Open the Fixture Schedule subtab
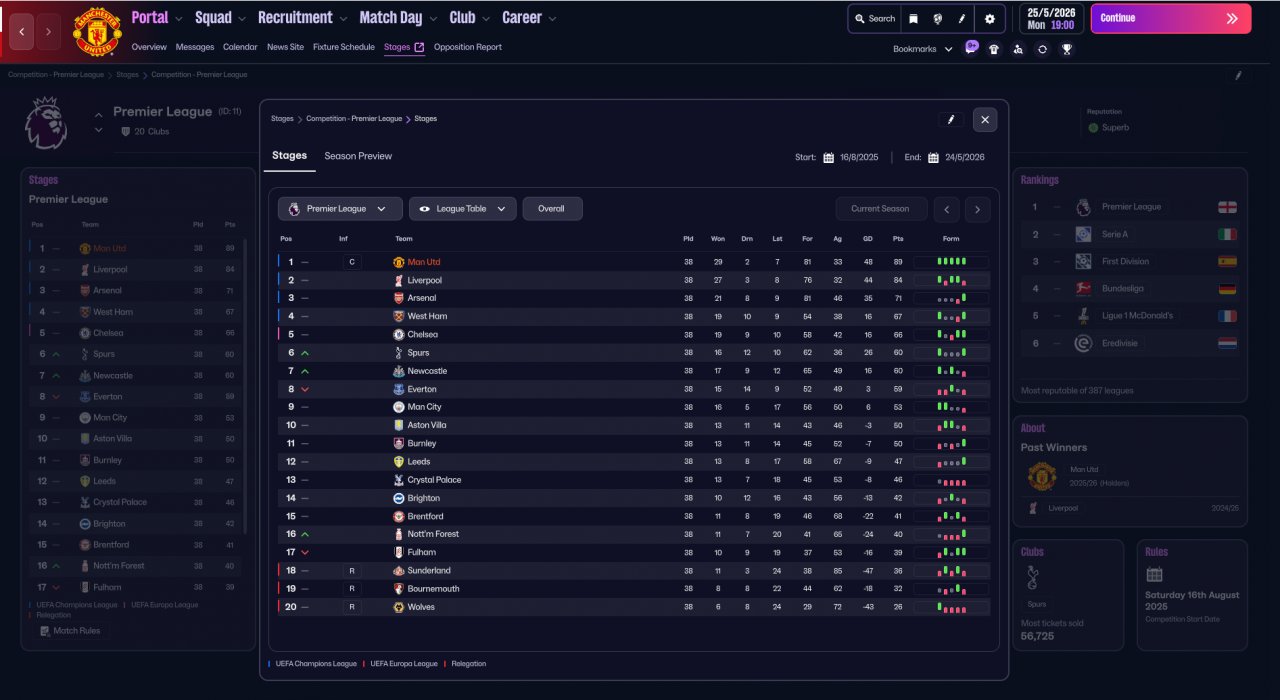The width and height of the screenshot is (1280, 700). click(344, 47)
